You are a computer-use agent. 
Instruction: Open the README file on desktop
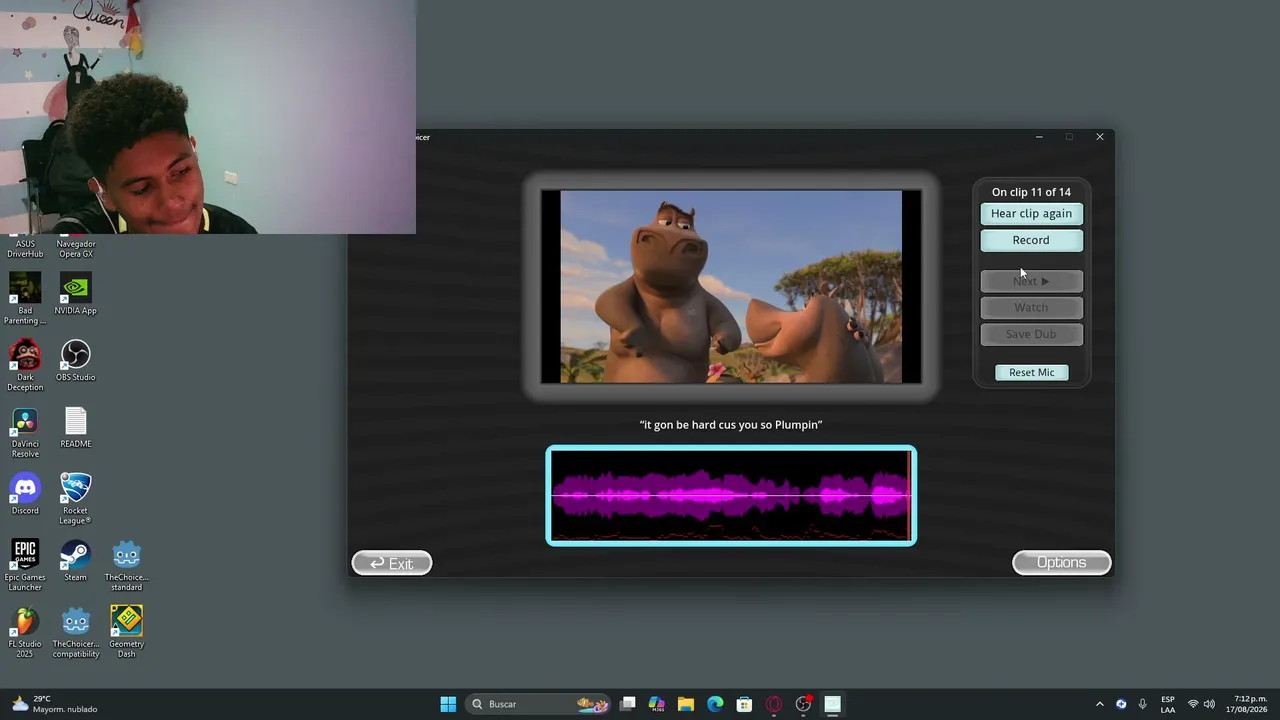[76, 428]
